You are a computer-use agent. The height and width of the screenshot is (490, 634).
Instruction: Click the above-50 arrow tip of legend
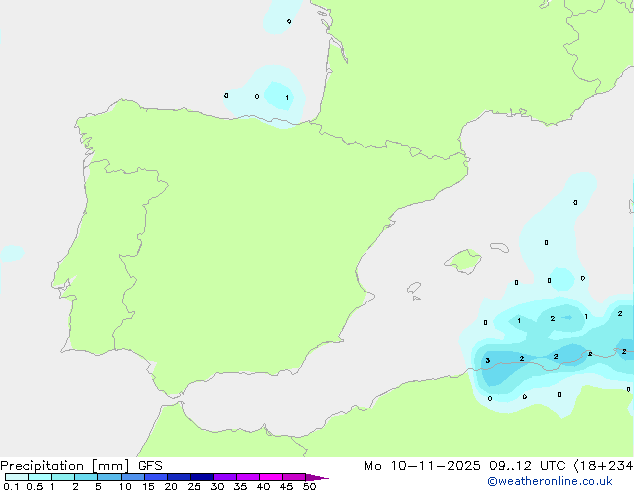(317, 477)
